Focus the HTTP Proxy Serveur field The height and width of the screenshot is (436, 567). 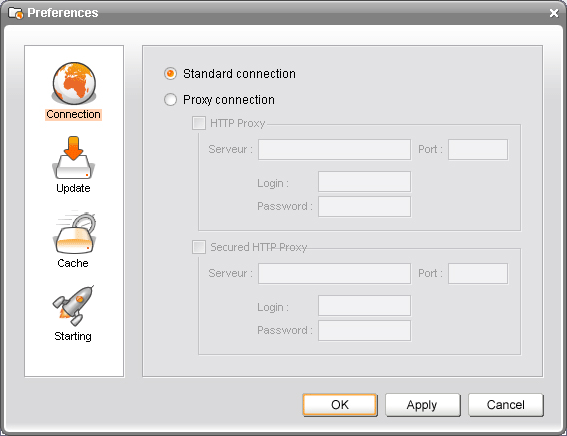334,149
